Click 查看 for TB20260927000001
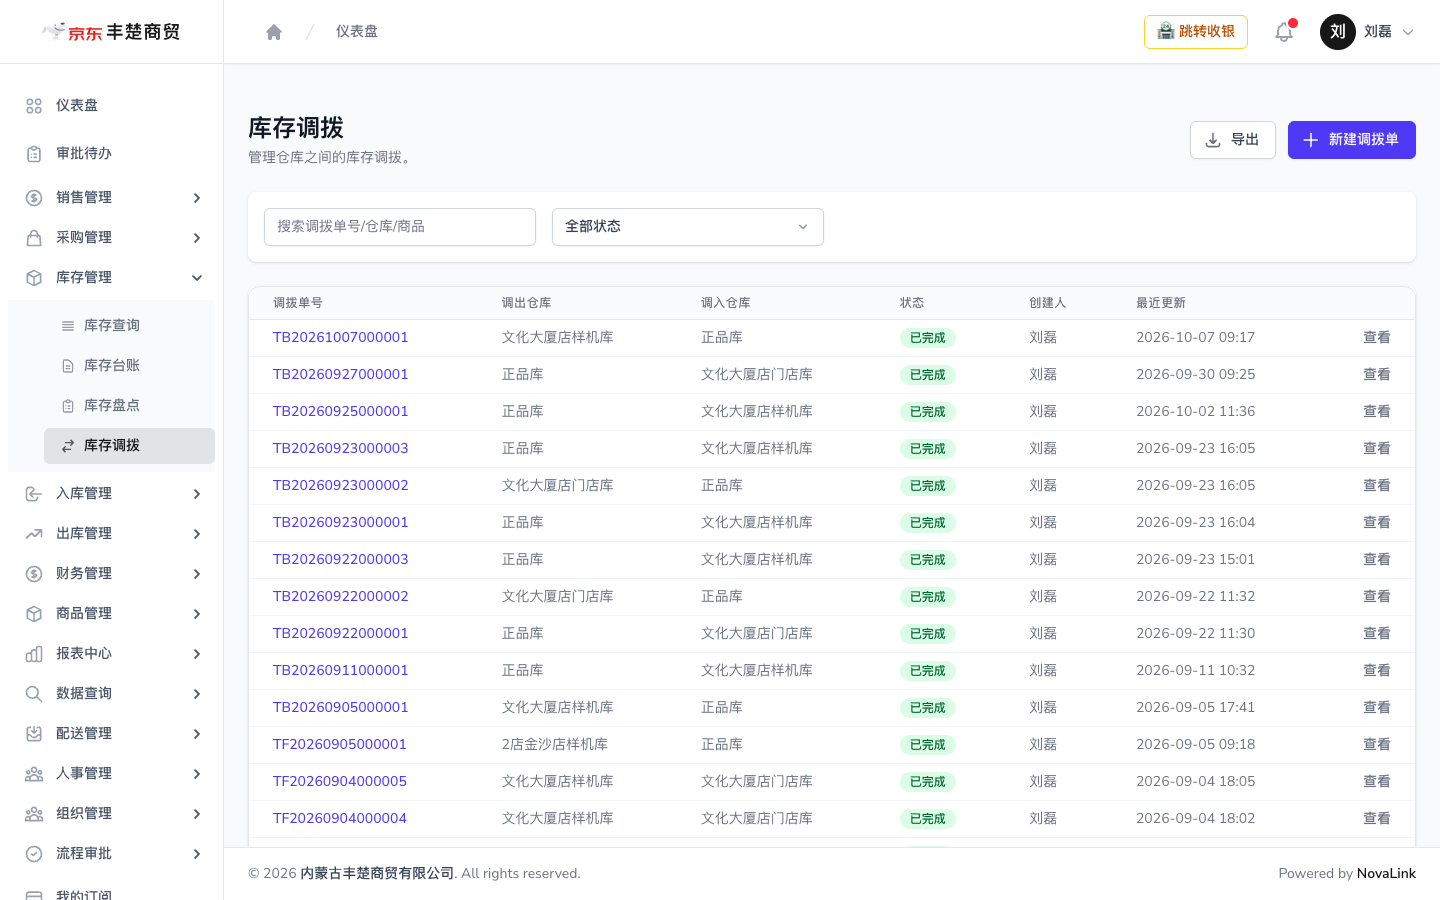The image size is (1440, 900). click(x=1377, y=375)
